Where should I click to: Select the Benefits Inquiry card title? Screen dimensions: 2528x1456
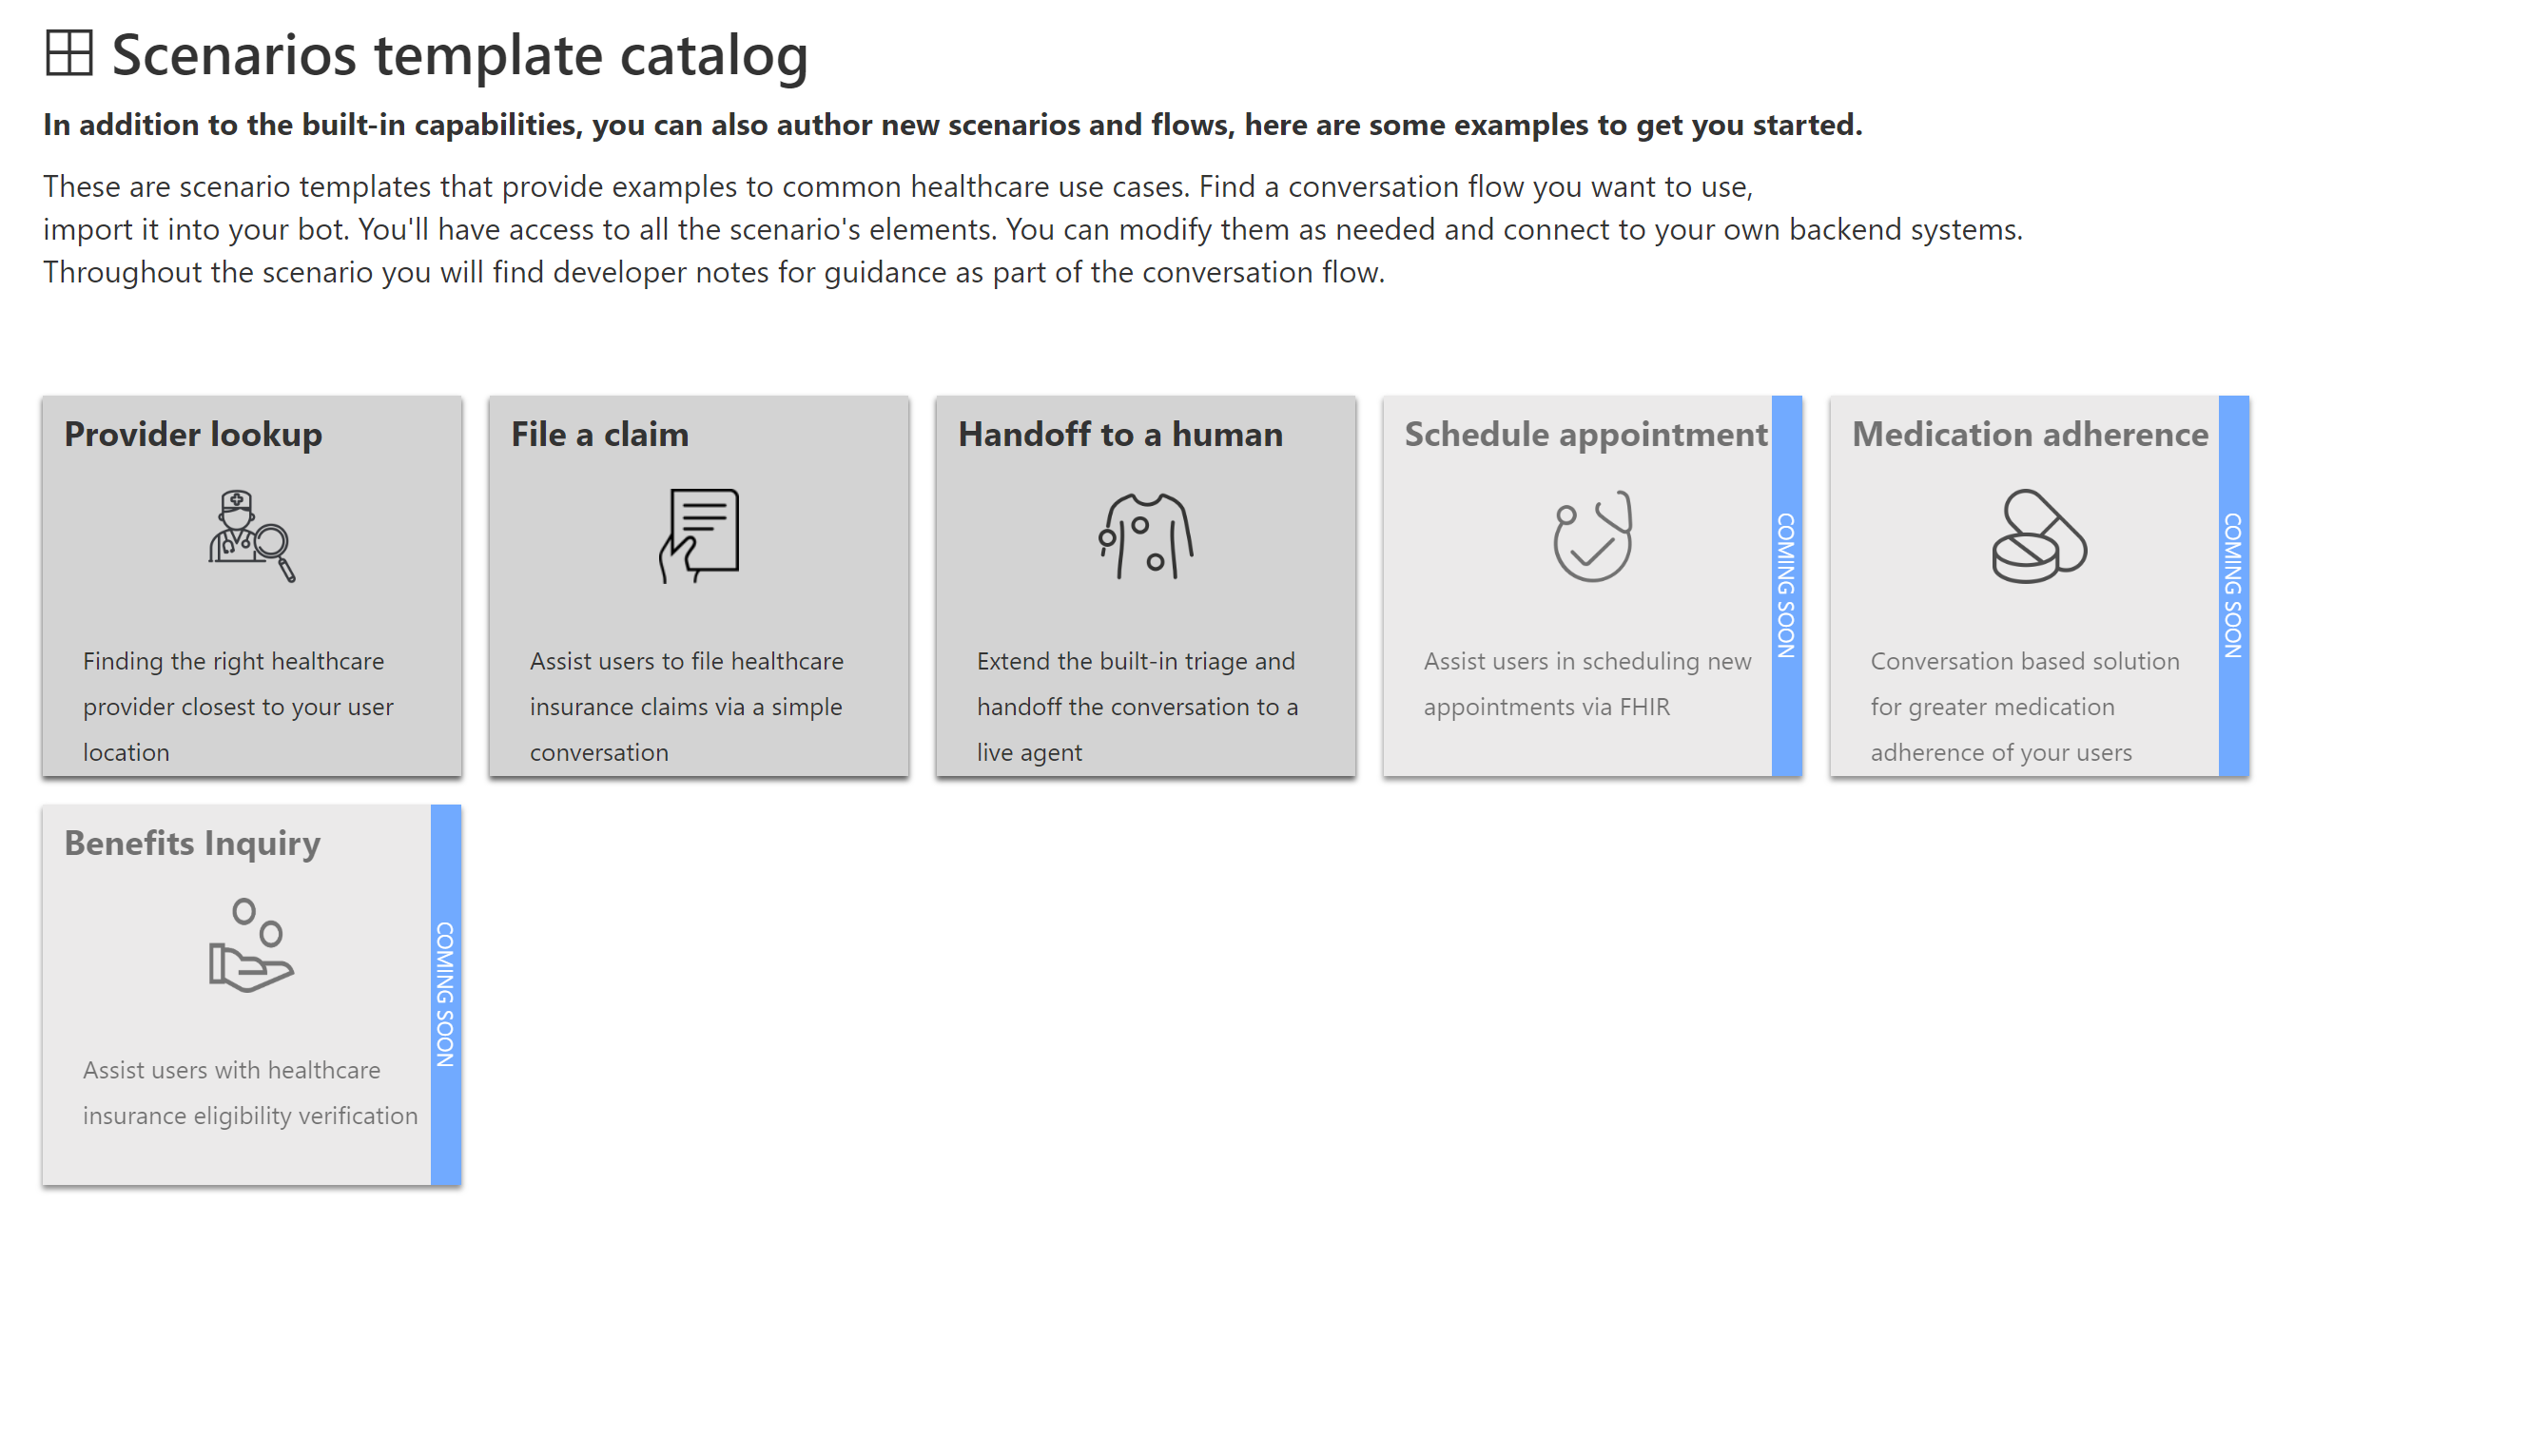192,843
